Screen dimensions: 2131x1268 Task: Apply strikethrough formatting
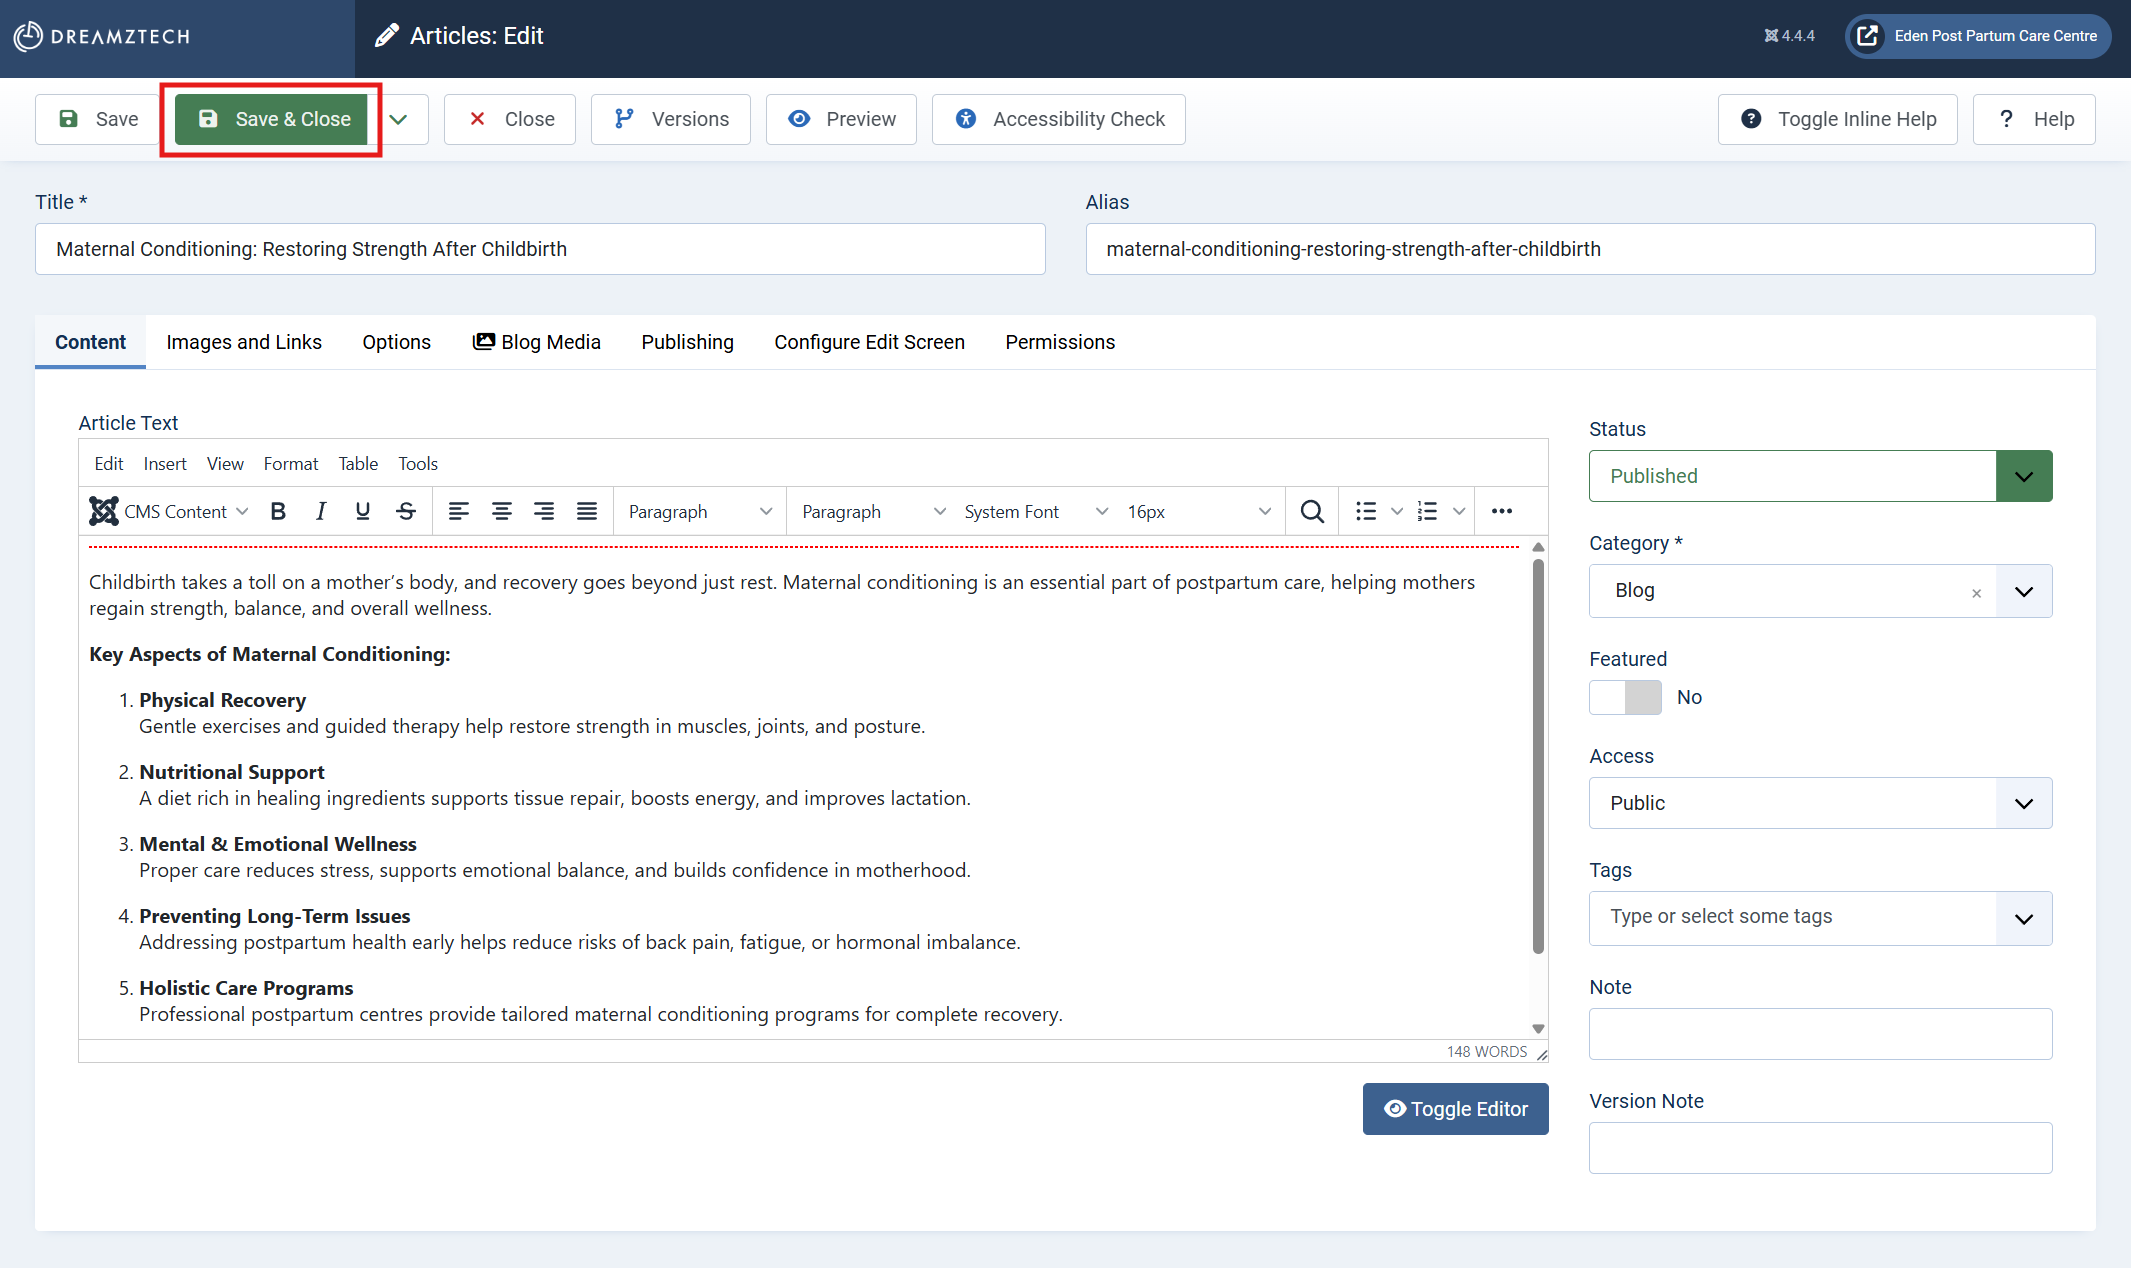(405, 511)
